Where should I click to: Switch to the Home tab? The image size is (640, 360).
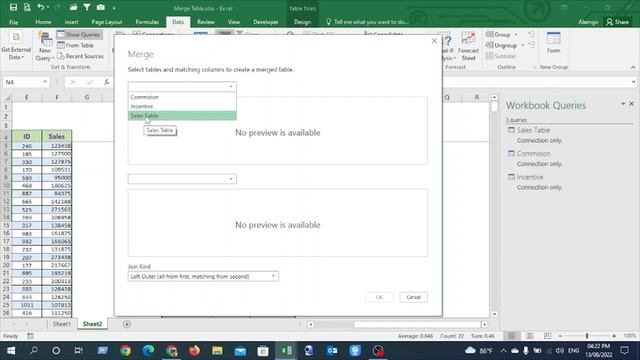tap(43, 22)
